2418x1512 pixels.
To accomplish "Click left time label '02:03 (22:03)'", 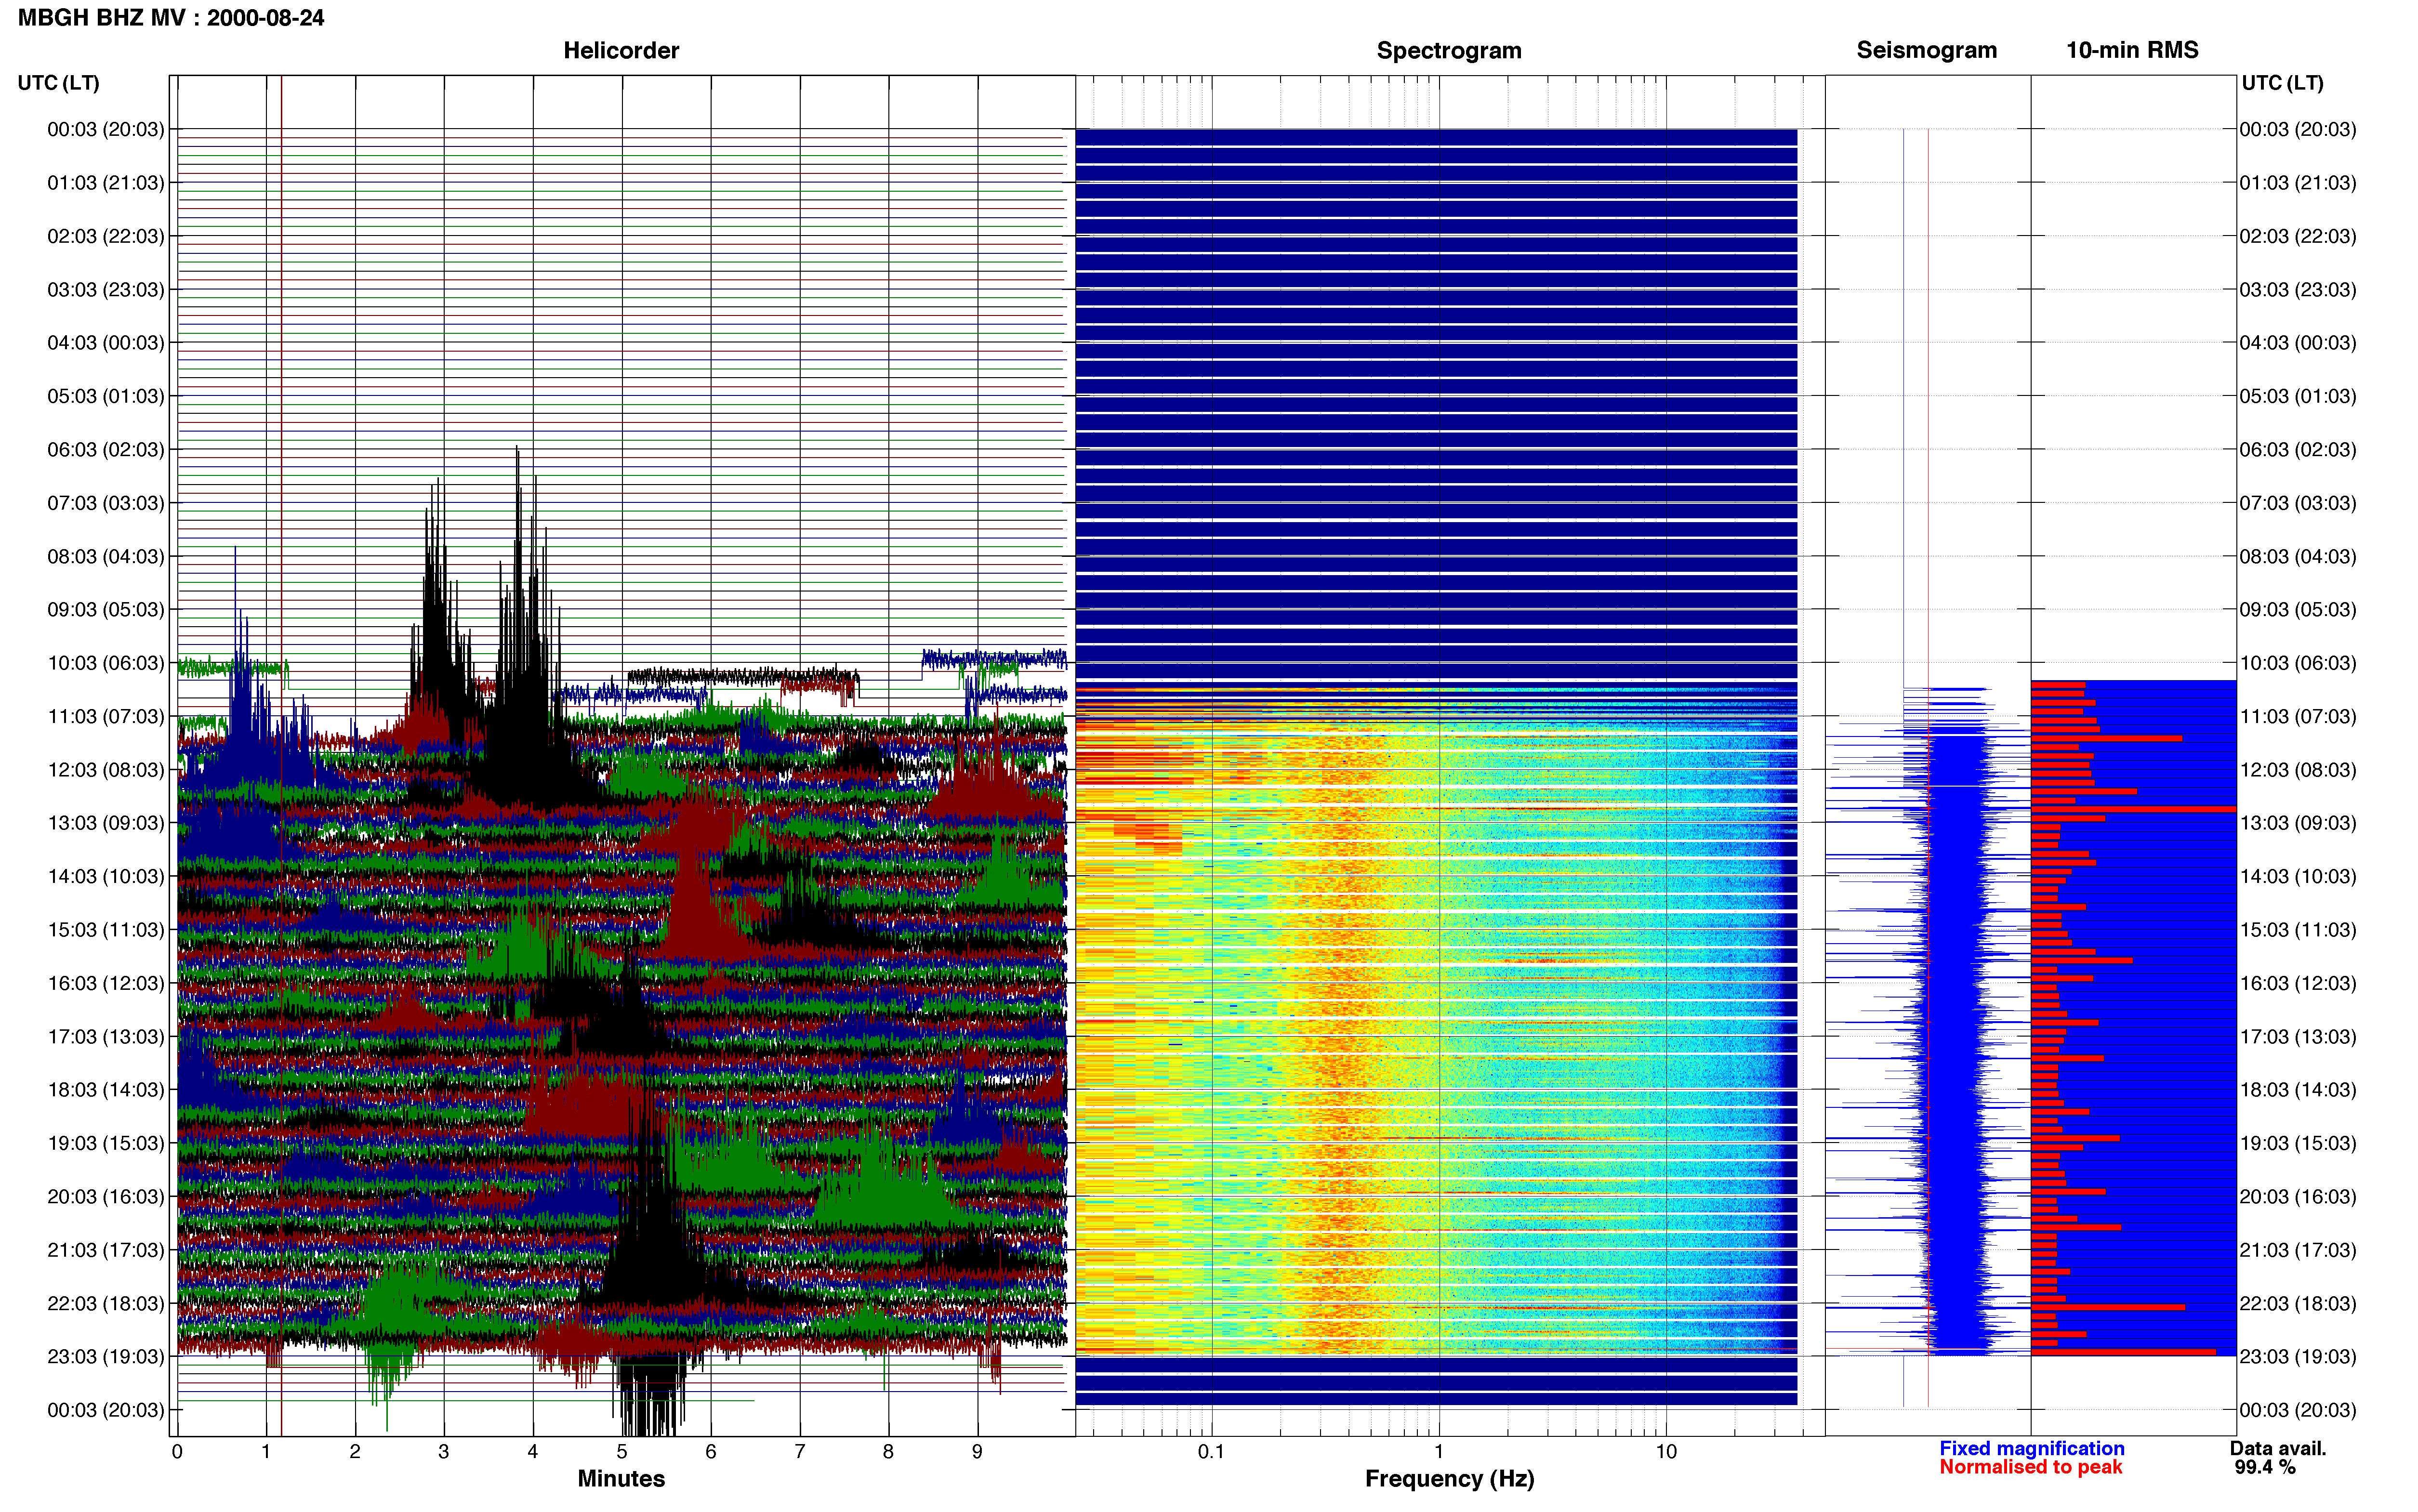I will point(106,236).
